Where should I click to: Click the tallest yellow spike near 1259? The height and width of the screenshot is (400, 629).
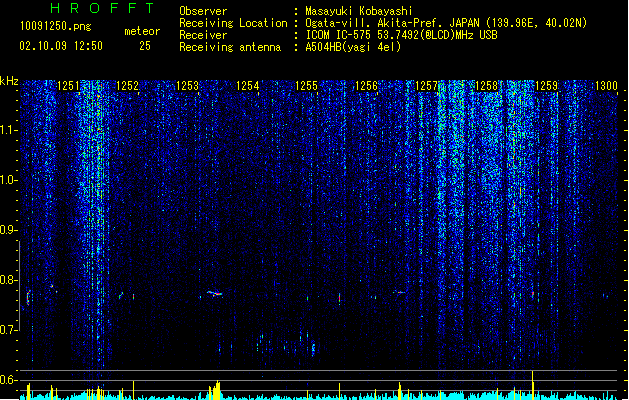[x=533, y=384]
